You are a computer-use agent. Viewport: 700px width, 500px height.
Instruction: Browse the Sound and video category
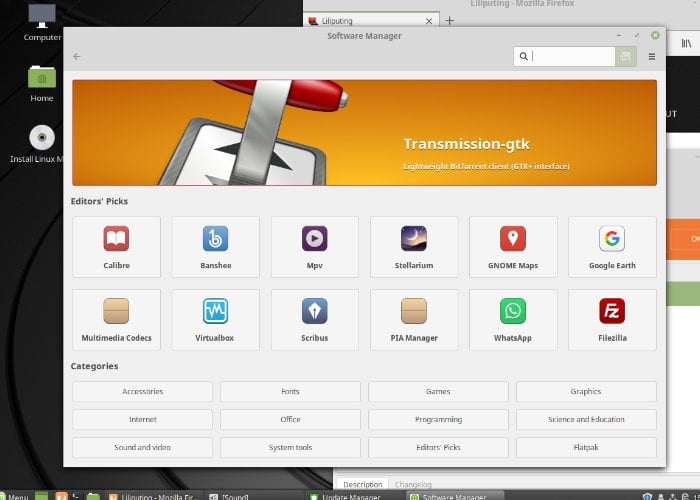(142, 447)
